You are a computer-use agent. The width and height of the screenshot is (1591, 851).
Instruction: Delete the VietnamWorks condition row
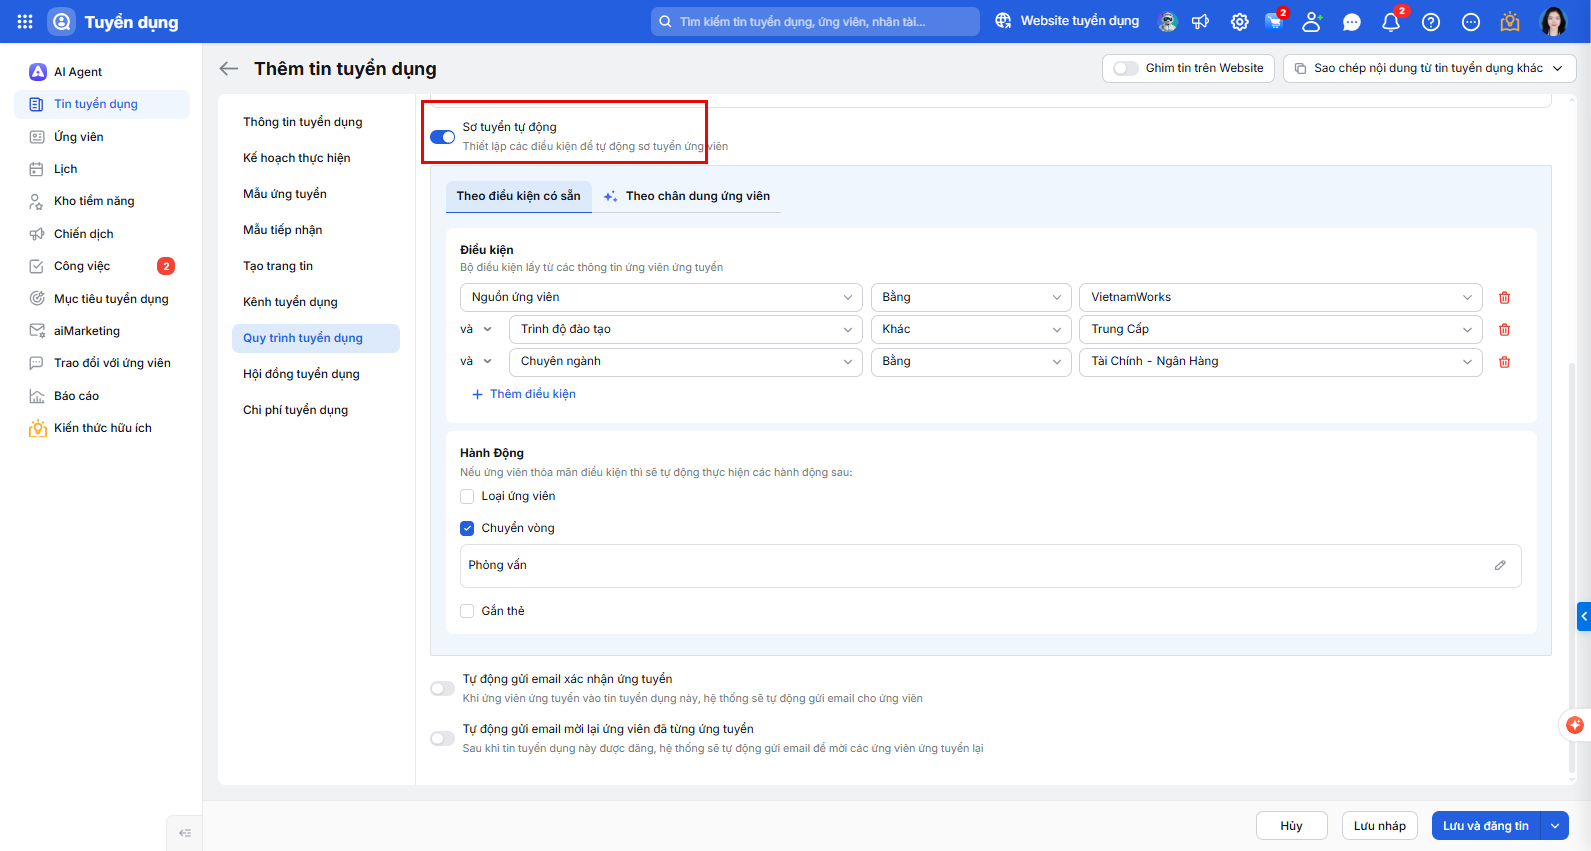pos(1504,298)
